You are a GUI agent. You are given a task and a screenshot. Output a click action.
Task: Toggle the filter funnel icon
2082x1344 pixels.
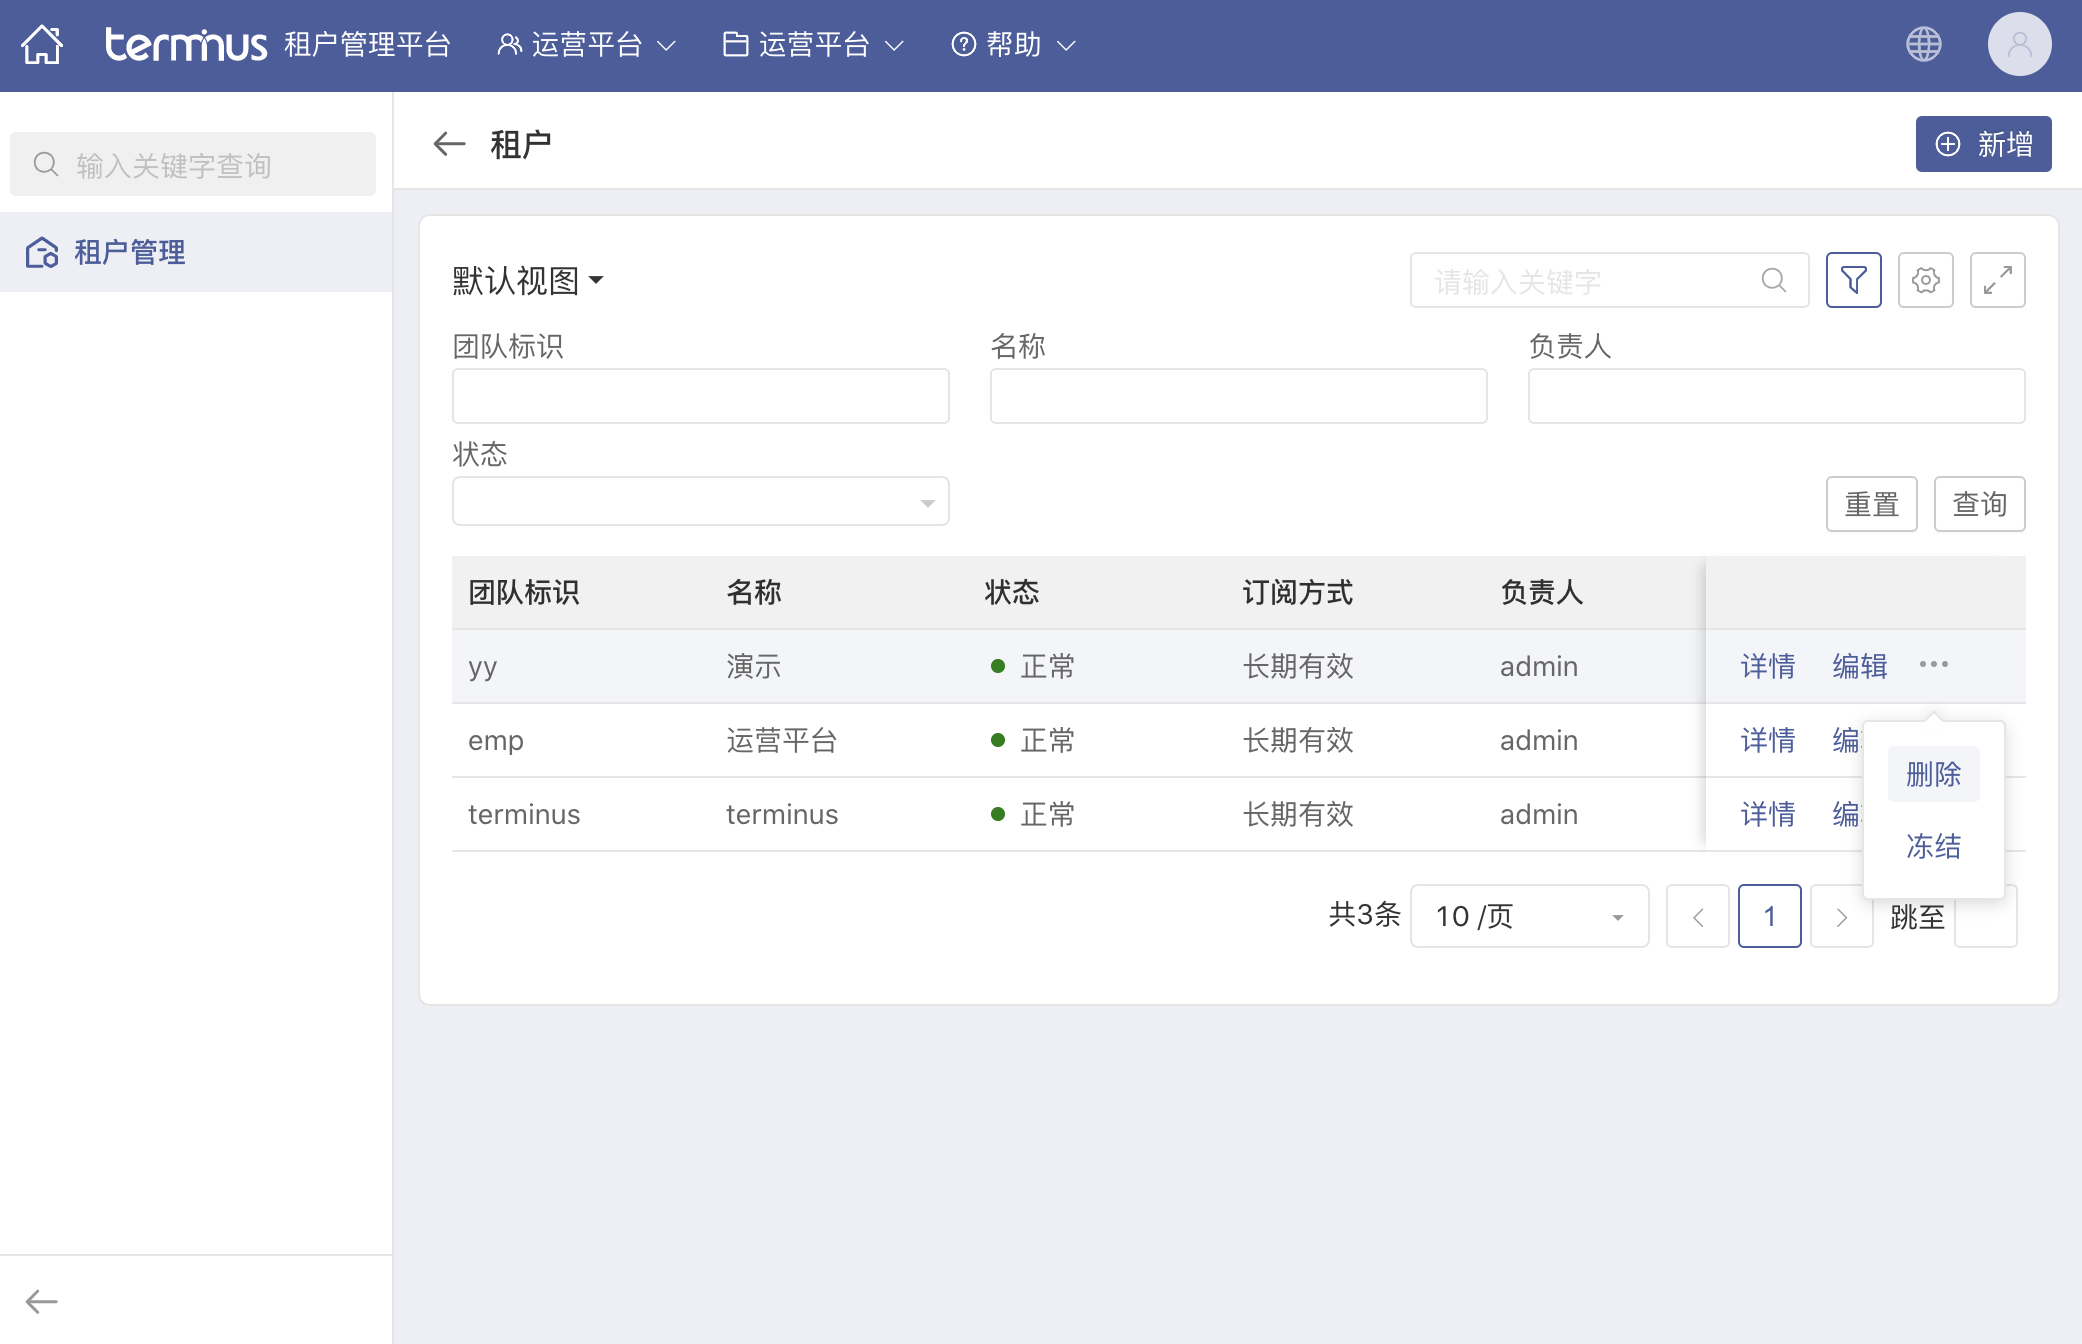(1853, 280)
